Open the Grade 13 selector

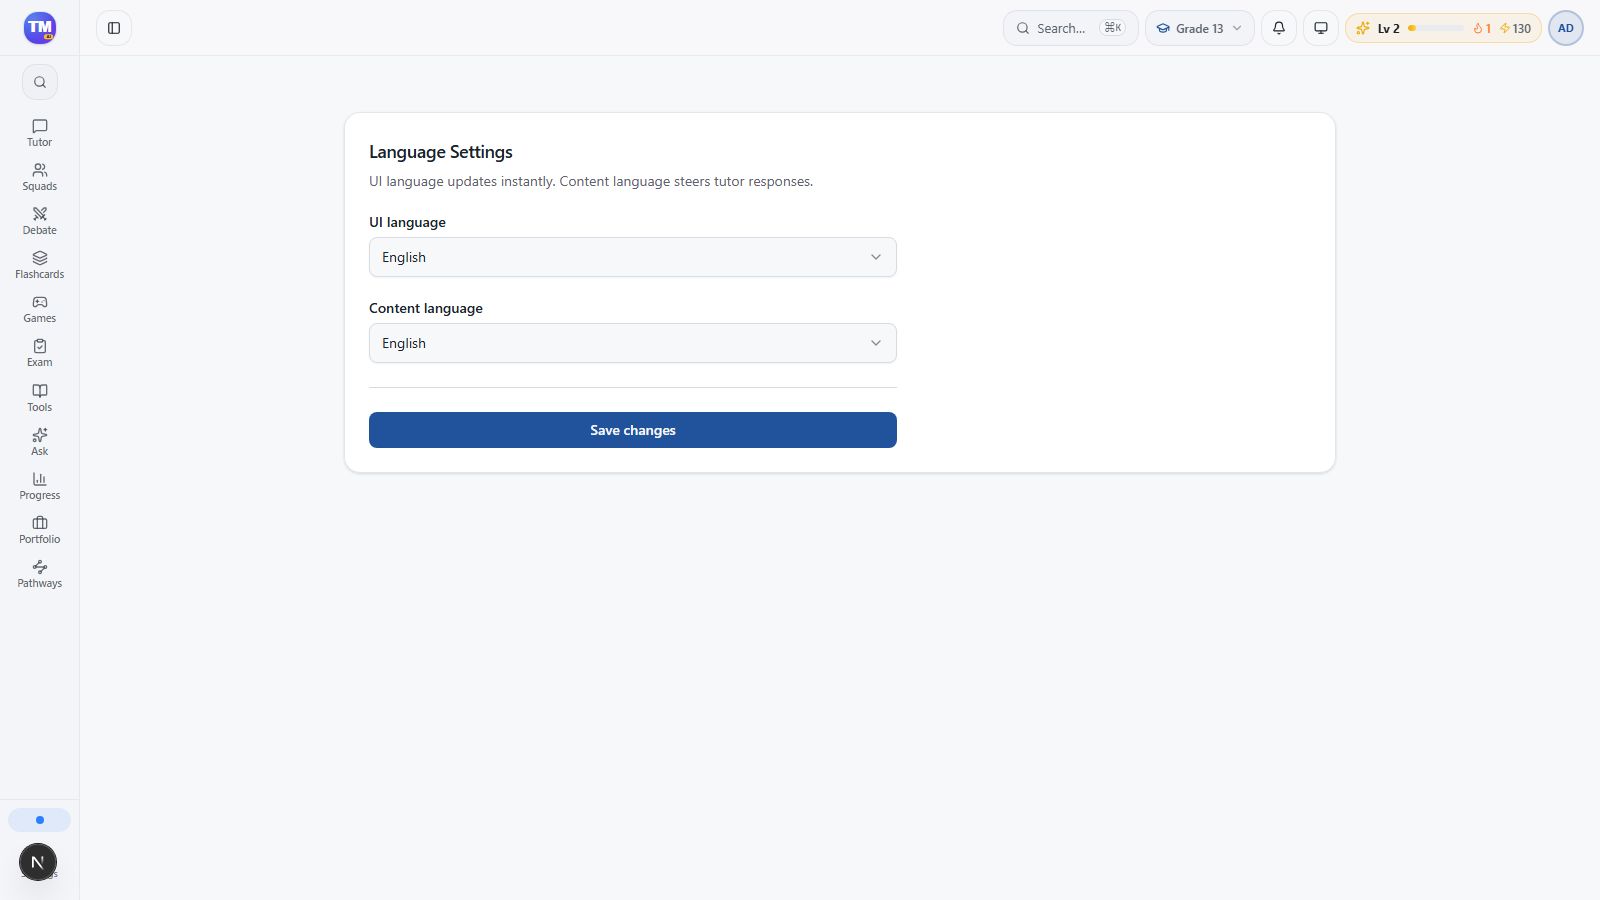(1200, 28)
